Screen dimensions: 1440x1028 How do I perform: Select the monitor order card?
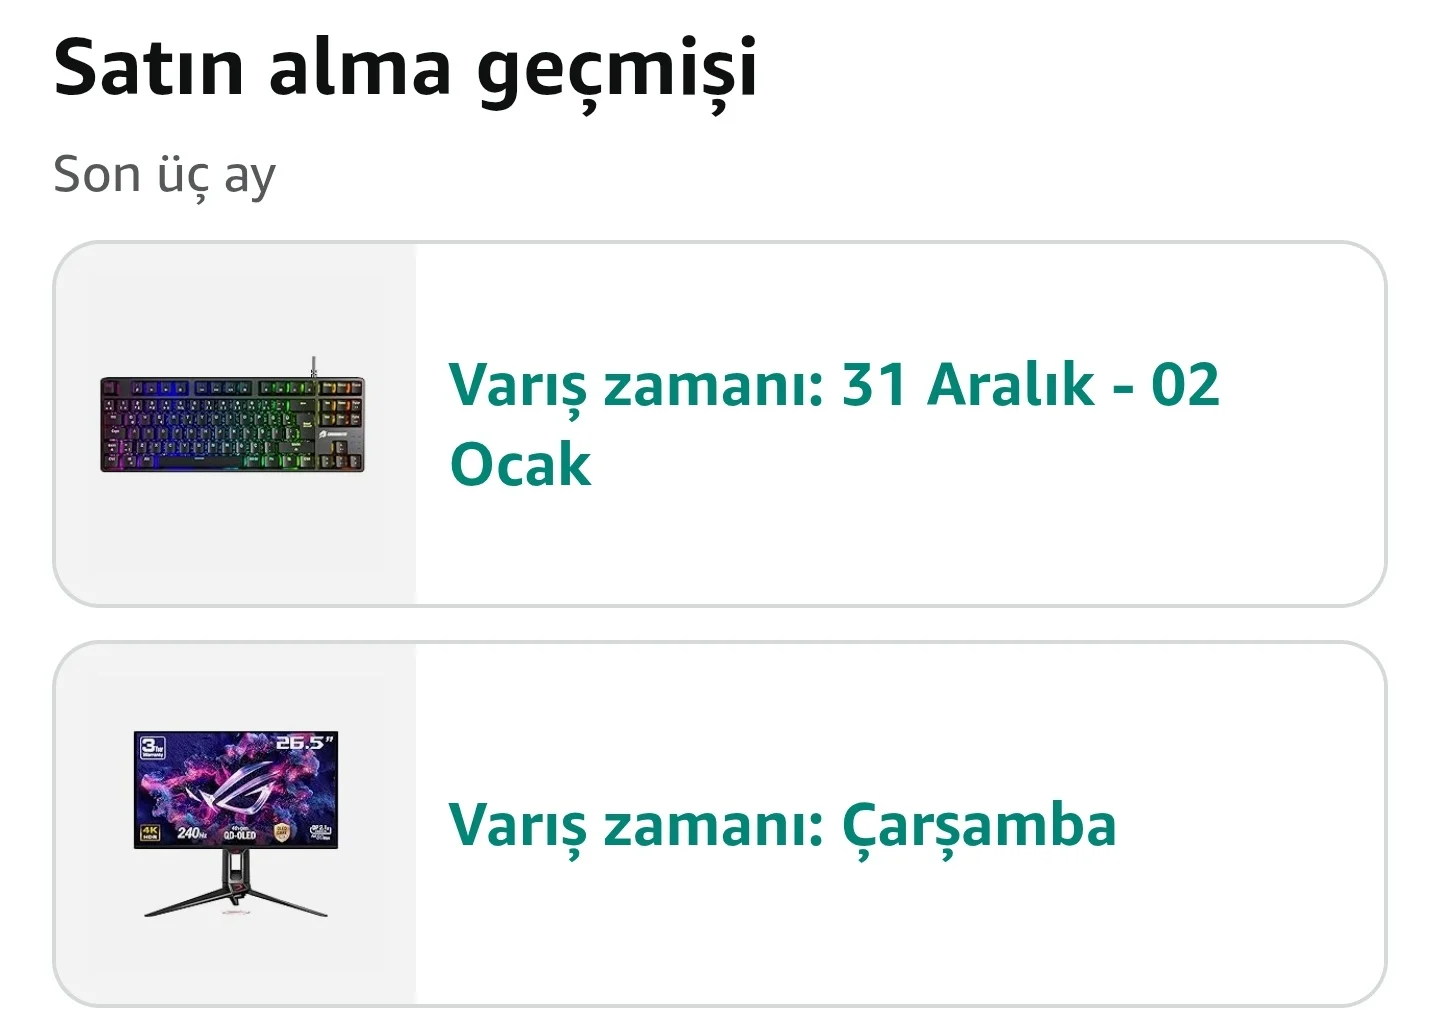719,824
